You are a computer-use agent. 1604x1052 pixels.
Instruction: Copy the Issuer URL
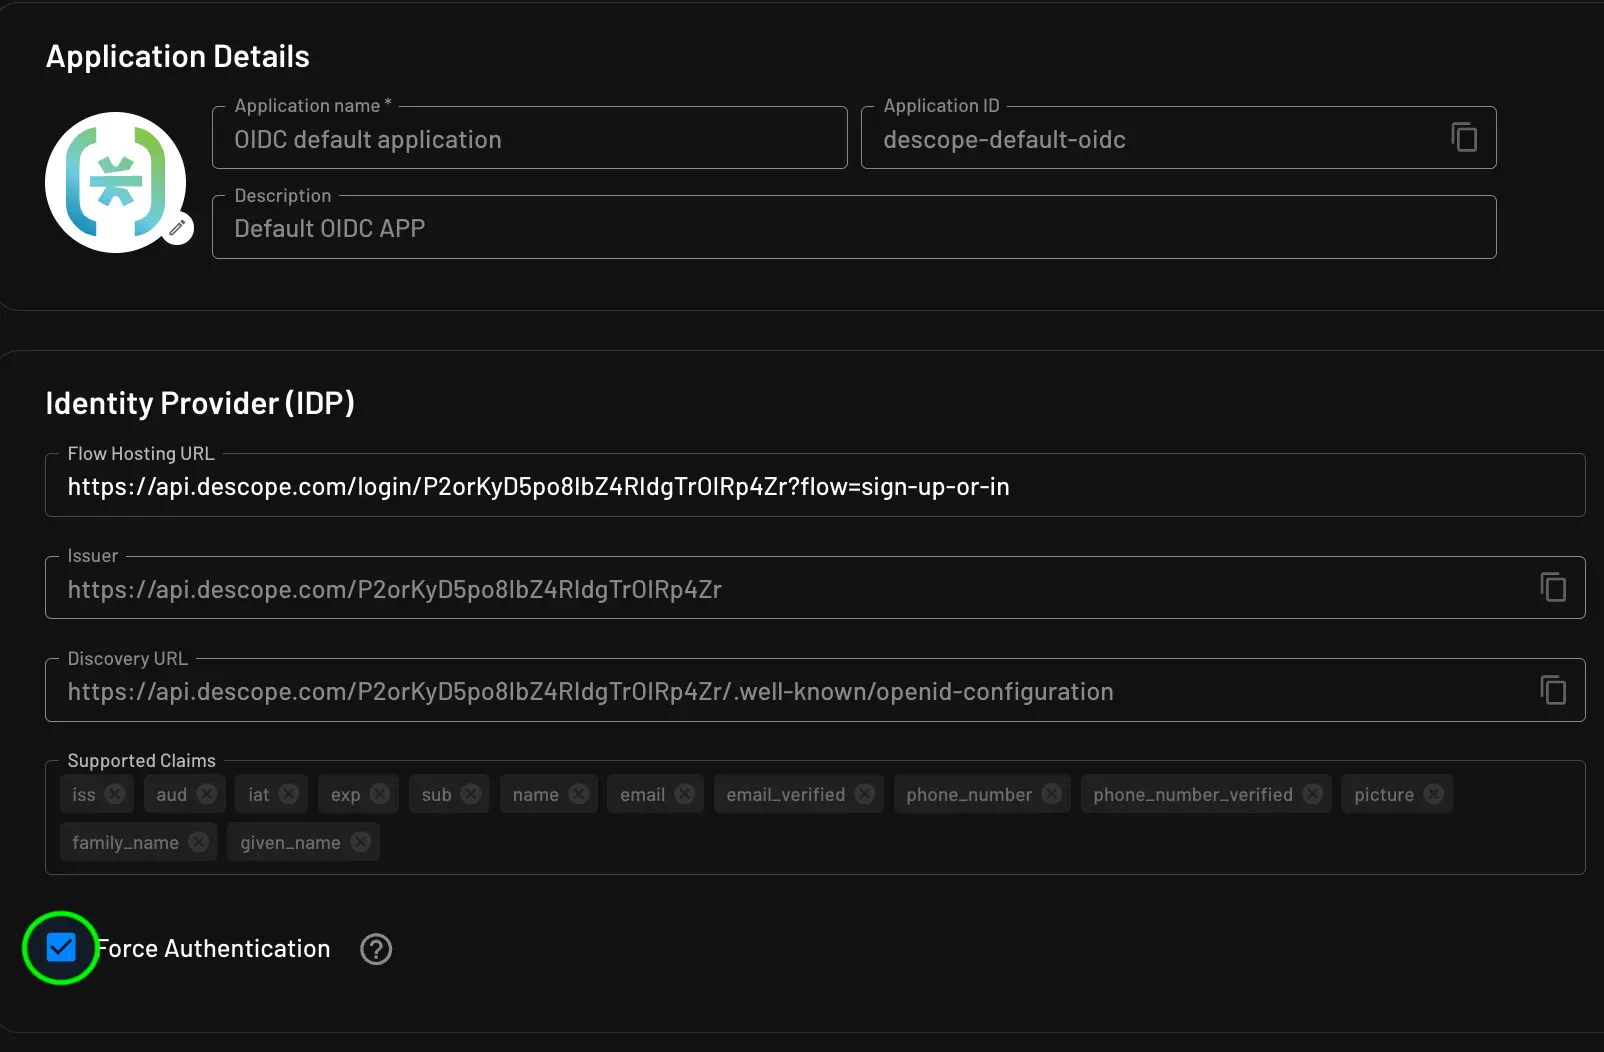point(1553,588)
